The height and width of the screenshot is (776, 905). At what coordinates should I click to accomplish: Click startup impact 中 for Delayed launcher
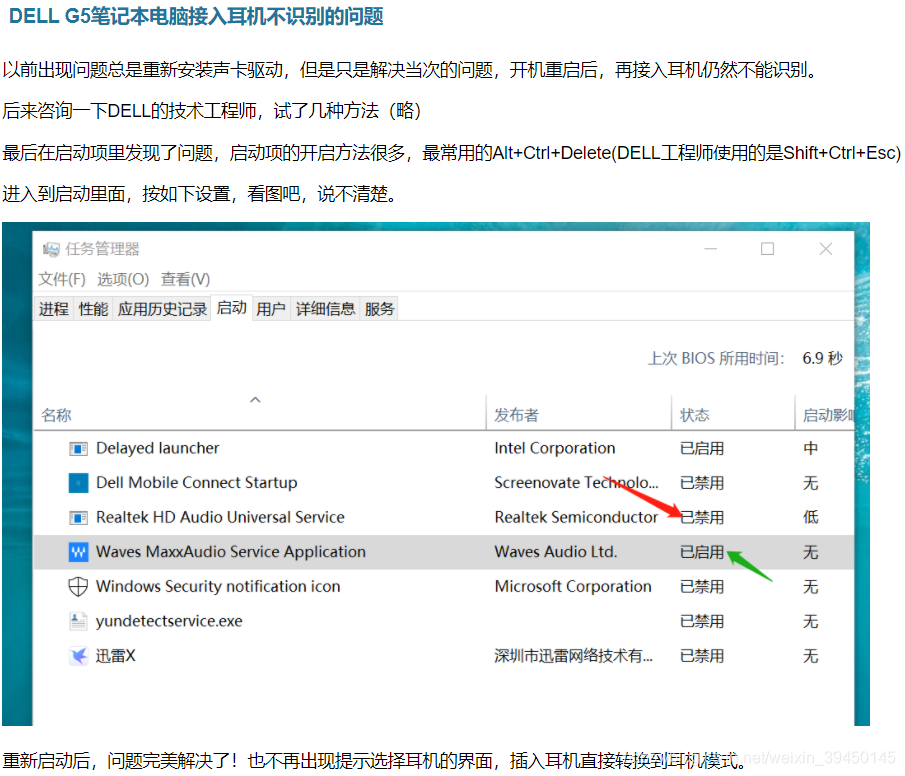810,449
